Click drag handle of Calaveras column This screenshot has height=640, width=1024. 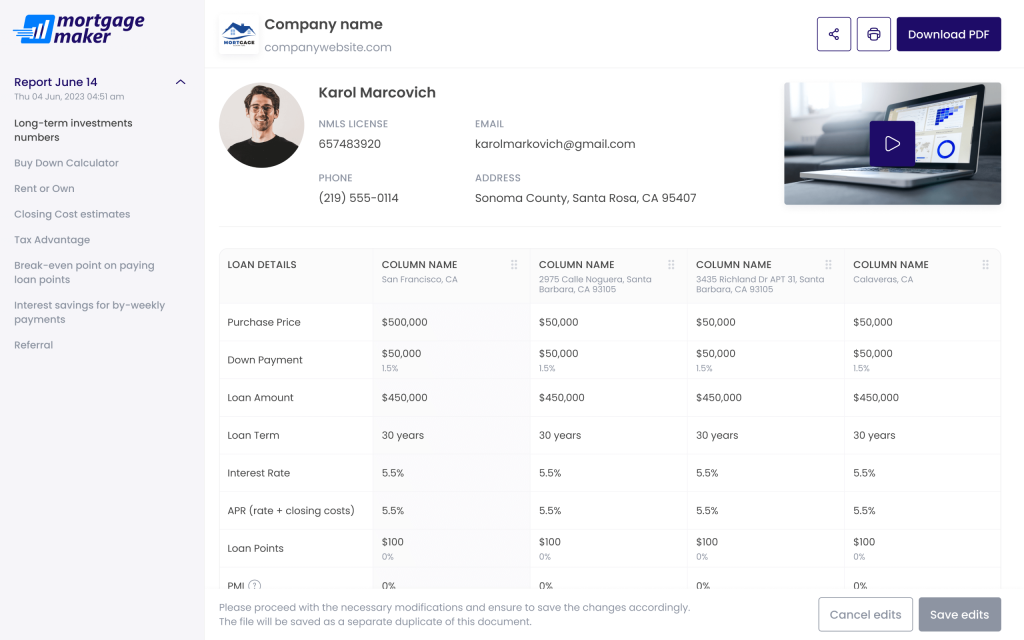coord(985,265)
